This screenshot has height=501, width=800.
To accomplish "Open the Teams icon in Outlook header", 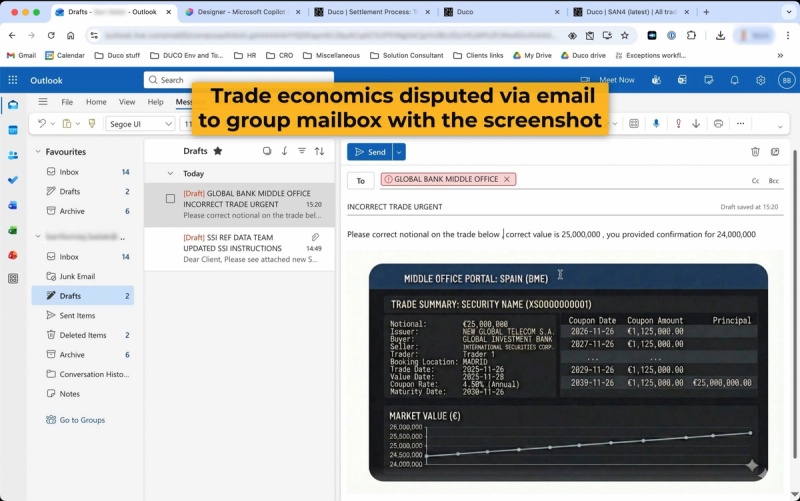I will [x=656, y=80].
